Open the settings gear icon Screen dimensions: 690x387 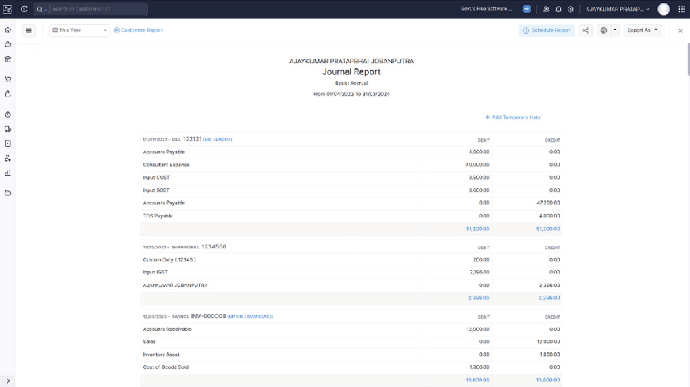pyautogui.click(x=571, y=9)
